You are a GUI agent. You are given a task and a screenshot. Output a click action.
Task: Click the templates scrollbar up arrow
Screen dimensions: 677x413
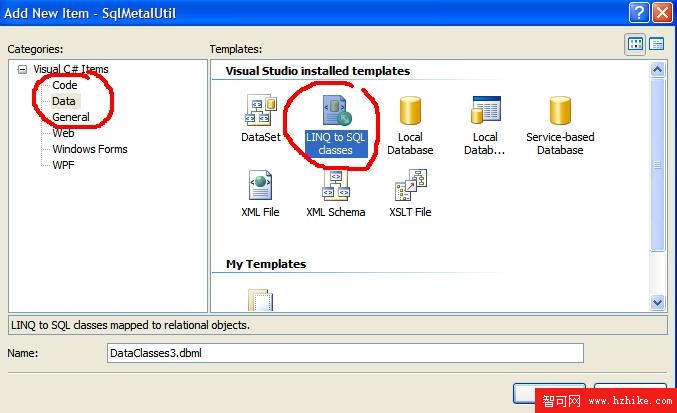pos(657,69)
